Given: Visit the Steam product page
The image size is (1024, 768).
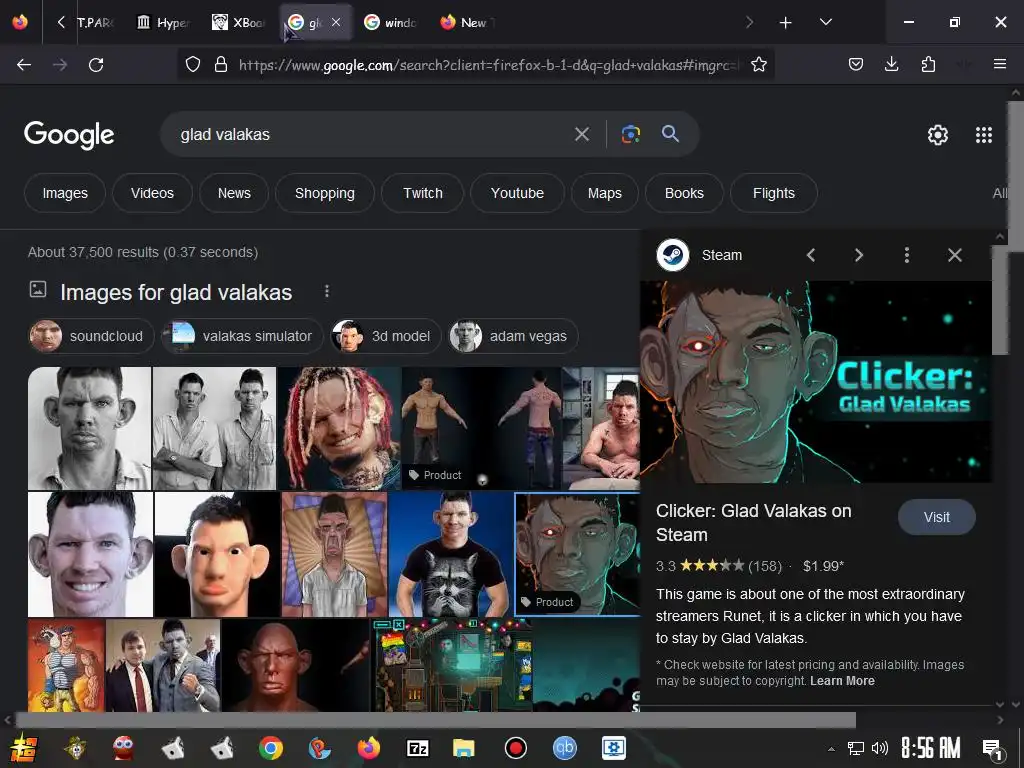Looking at the screenshot, I should pyautogui.click(x=936, y=517).
